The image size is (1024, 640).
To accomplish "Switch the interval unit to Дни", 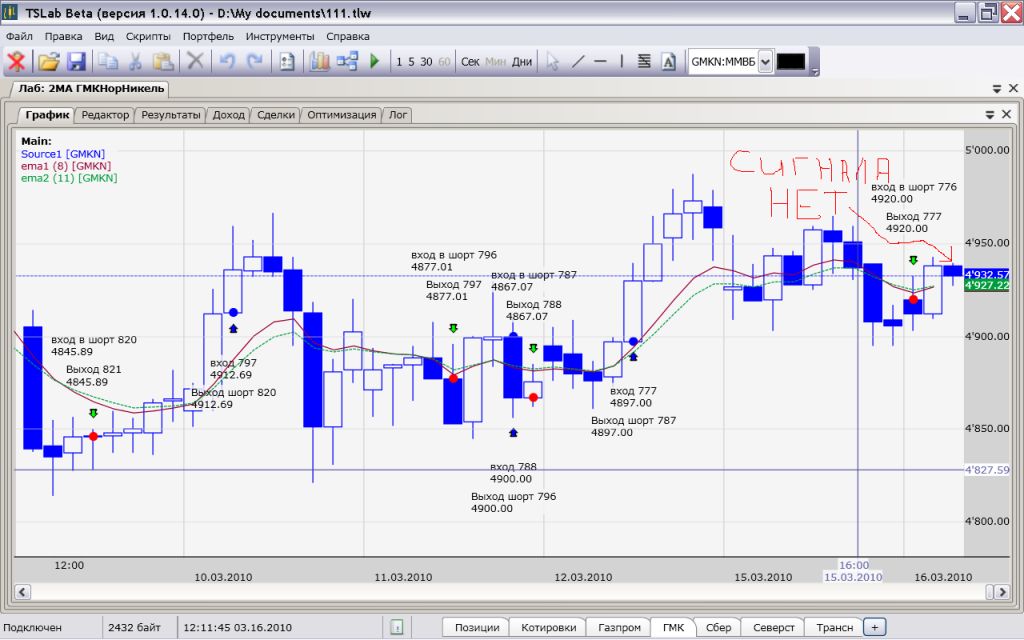I will pyautogui.click(x=522, y=62).
